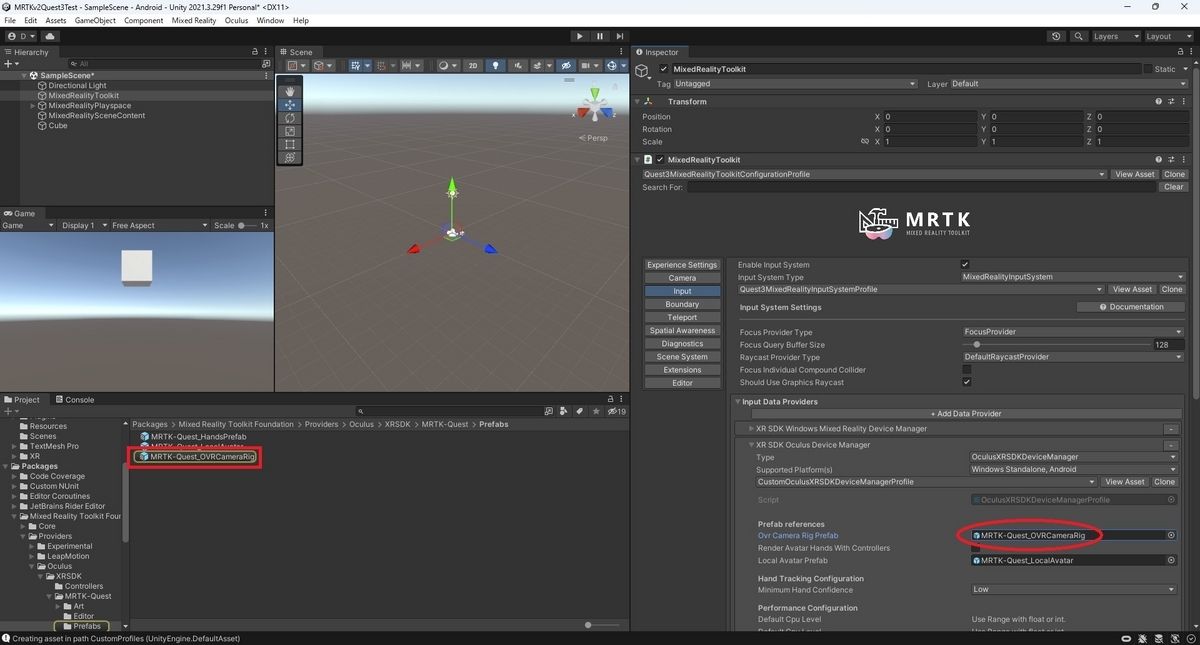Toggle 2D view mode in Scene
The height and width of the screenshot is (645, 1200).
coord(474,66)
